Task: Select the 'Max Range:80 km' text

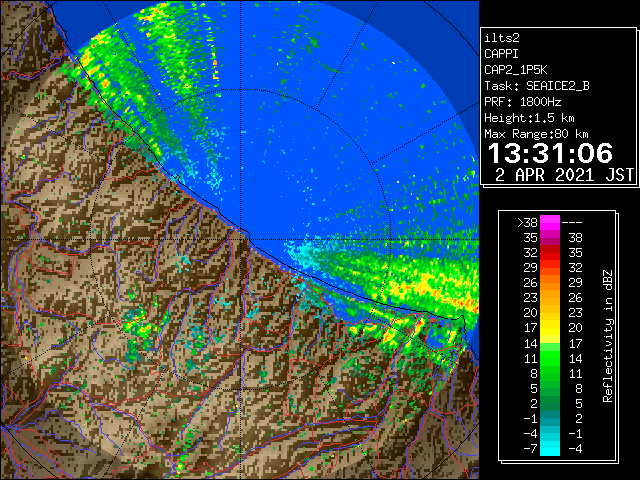Action: tap(536, 134)
